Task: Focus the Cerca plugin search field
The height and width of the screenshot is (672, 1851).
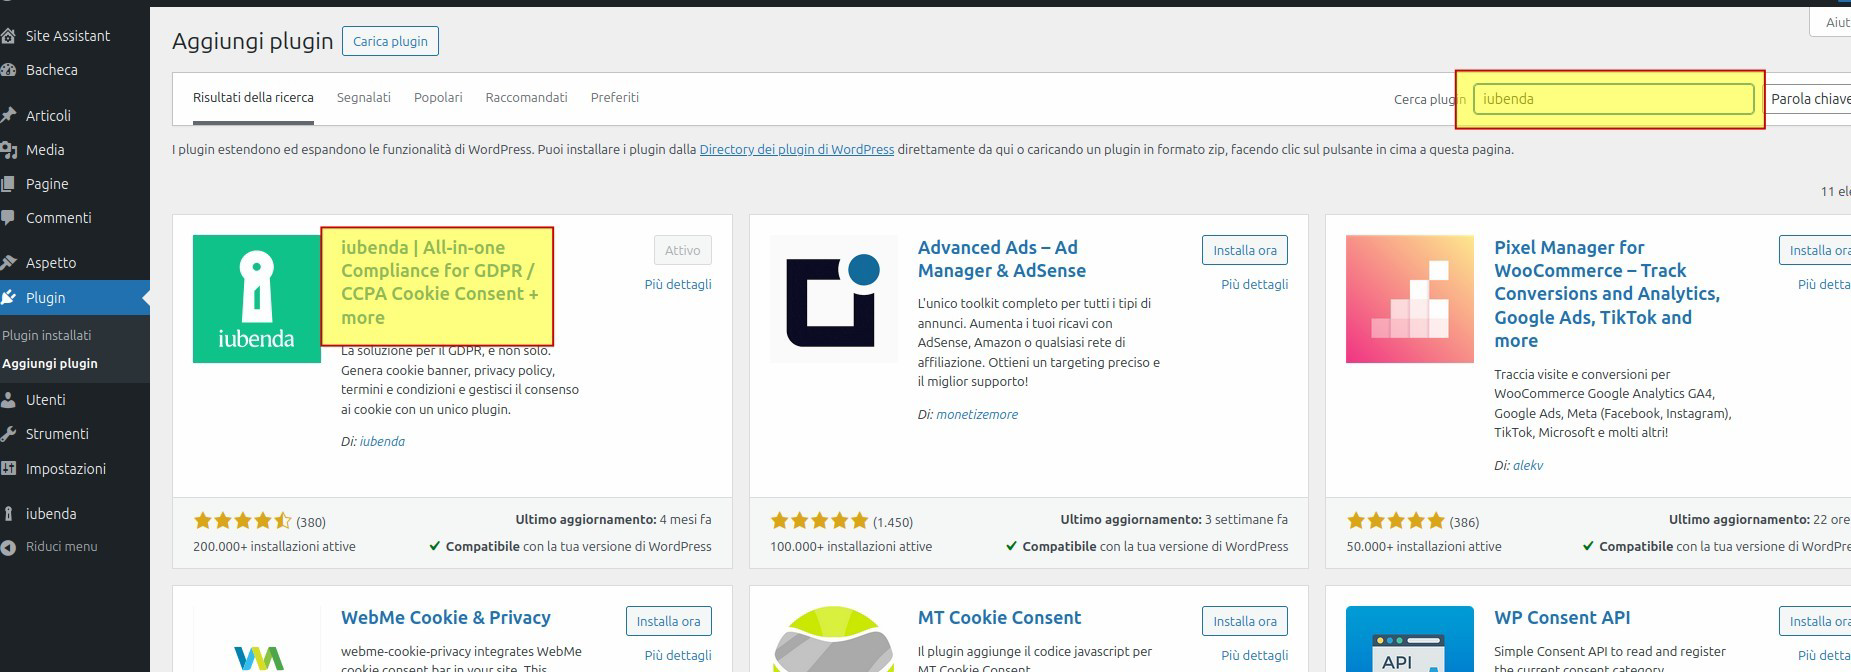Action: click(1612, 99)
